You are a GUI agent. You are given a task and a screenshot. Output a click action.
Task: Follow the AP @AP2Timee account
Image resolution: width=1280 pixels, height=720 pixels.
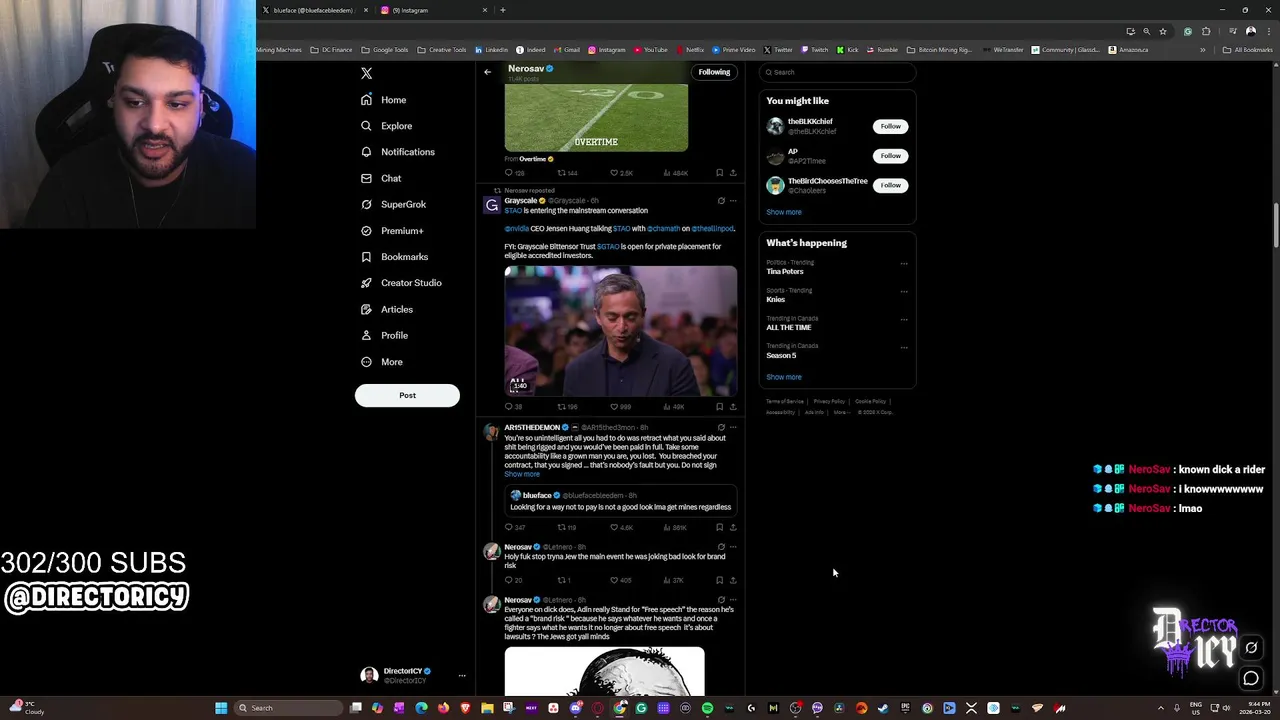pyautogui.click(x=891, y=155)
